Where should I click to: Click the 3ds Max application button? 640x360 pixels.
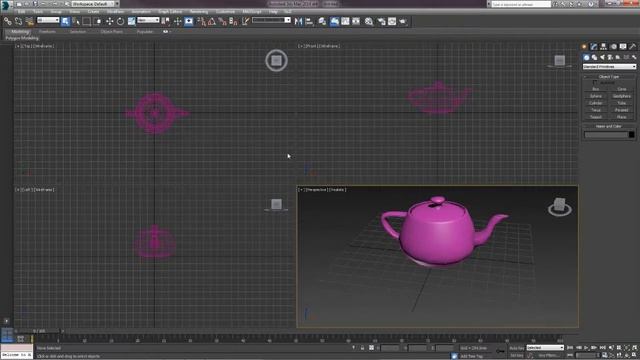(x=6, y=4)
